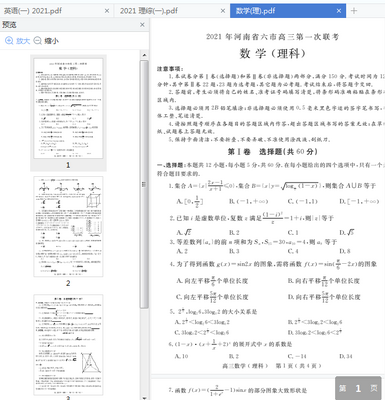
Task: Open a new tab with the plus icon
Action: click(354, 11)
